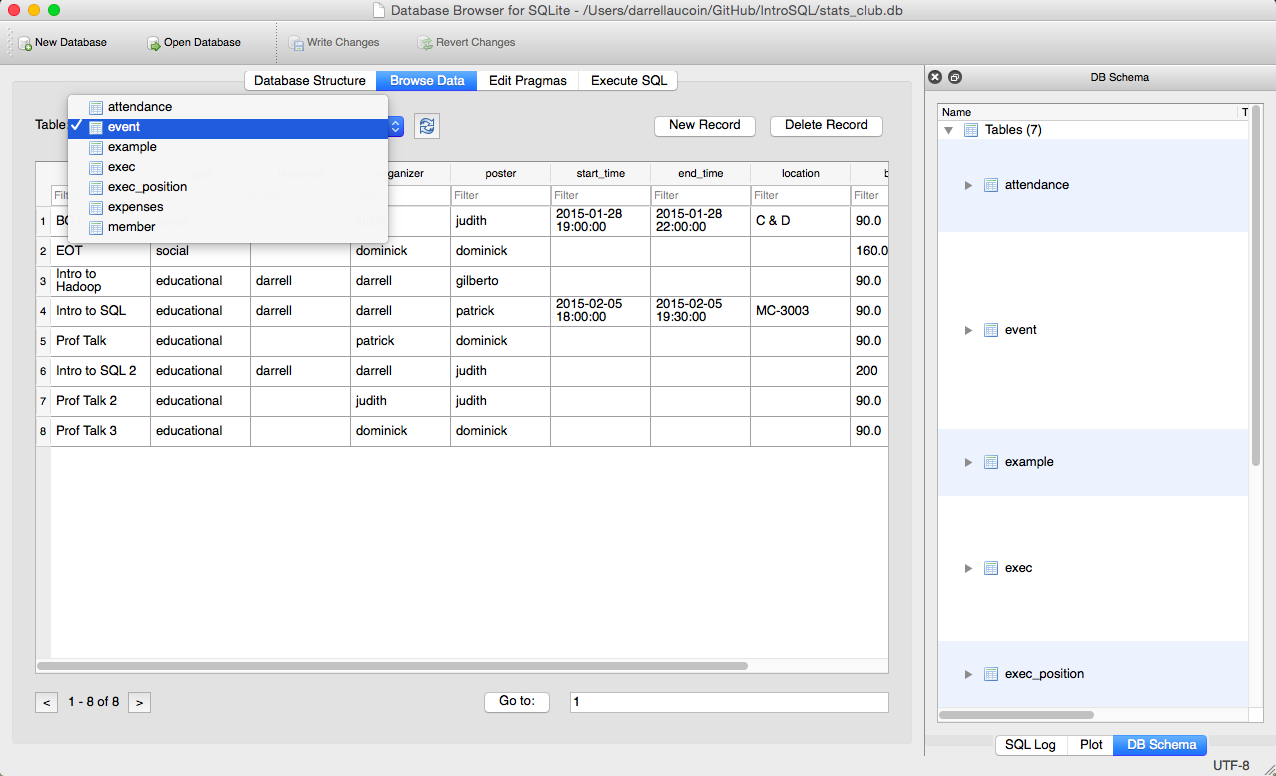Open the SQL Log panel tab
Image resolution: width=1276 pixels, height=776 pixels.
point(1030,745)
